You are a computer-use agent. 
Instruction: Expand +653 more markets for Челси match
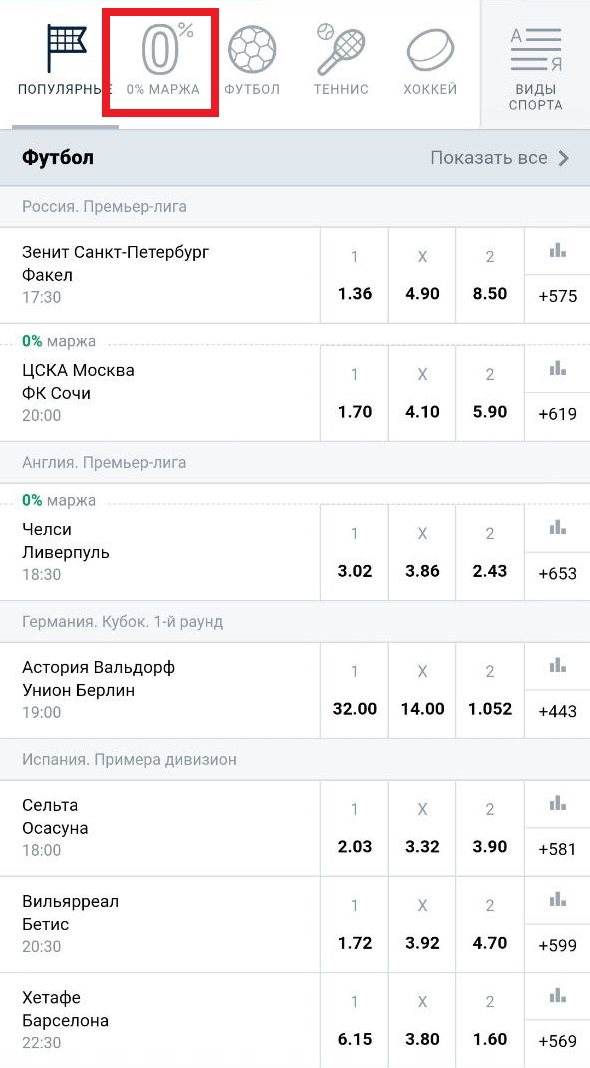(x=557, y=574)
